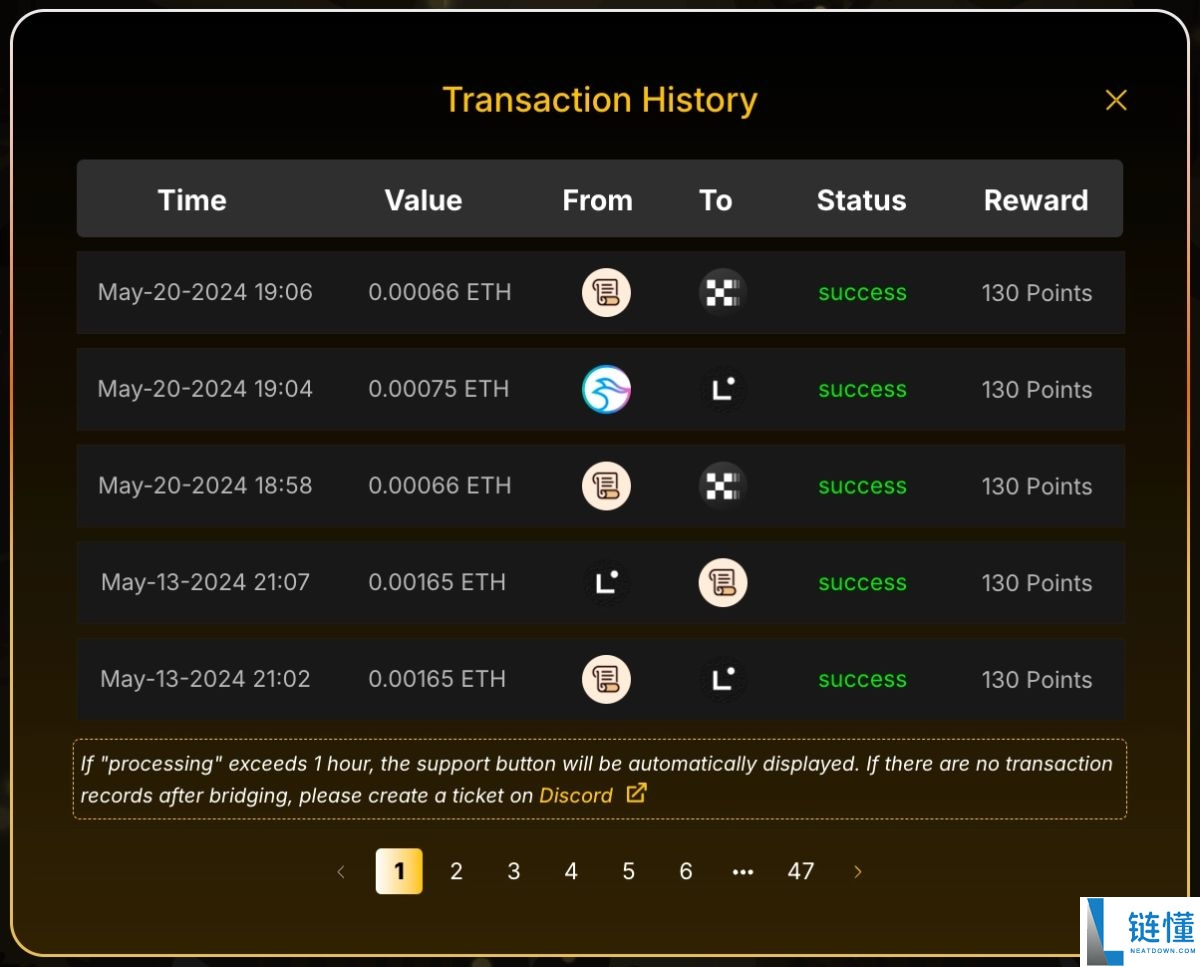
Task: Click the Status column header
Action: [862, 200]
